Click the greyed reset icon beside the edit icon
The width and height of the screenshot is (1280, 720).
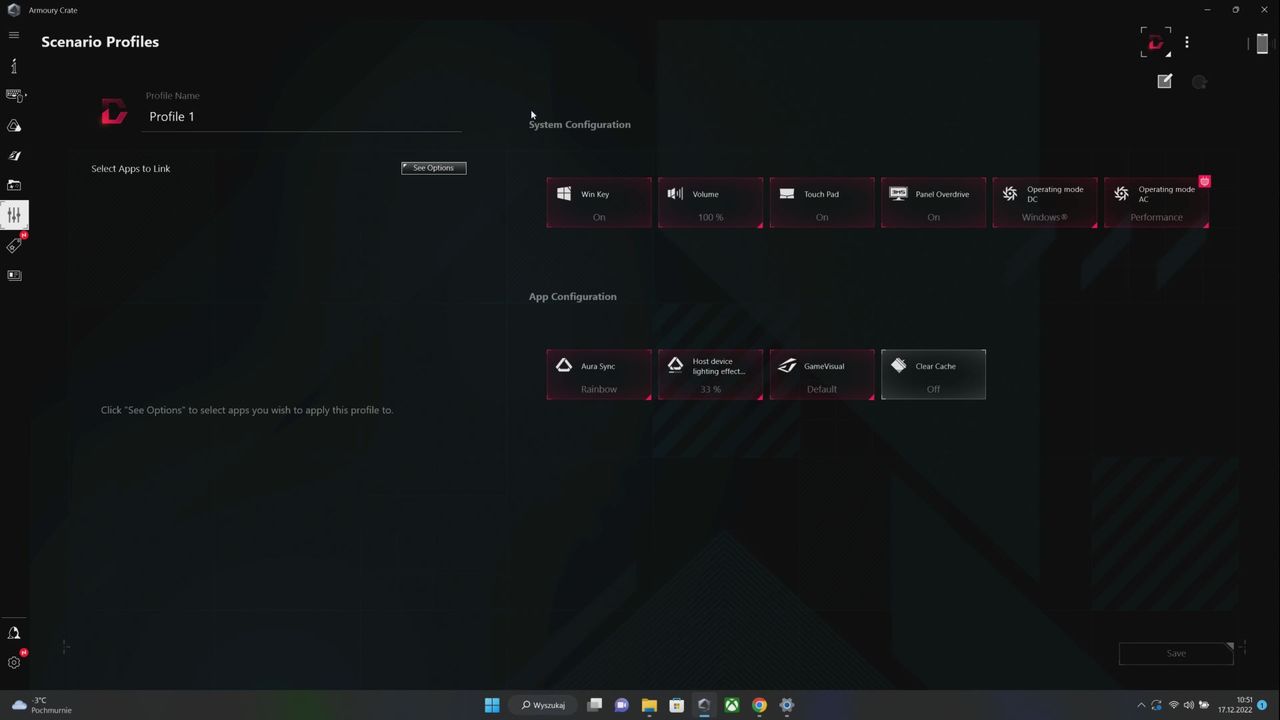(1199, 82)
